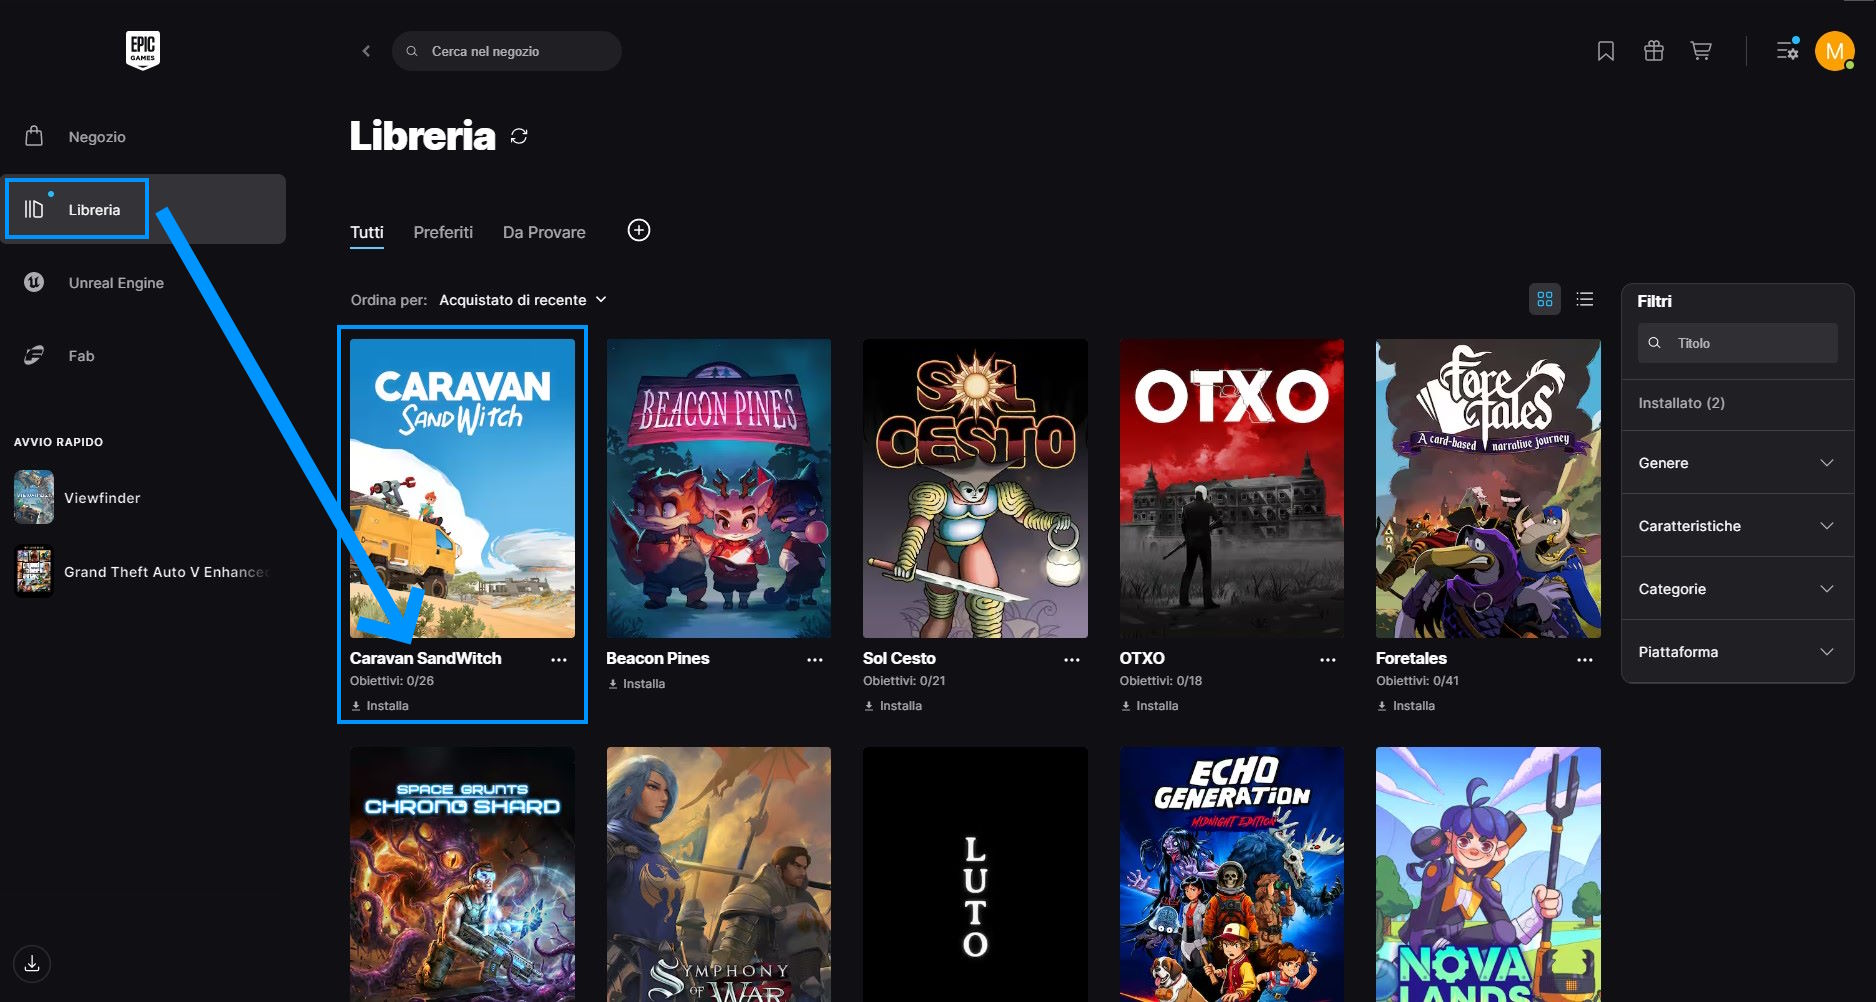Launch Grand Theft Auto V quick icon
This screenshot has width=1876, height=1002.
point(34,571)
